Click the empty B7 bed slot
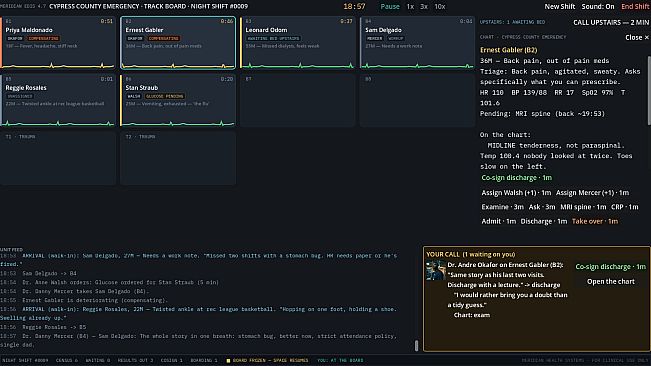The image size is (651, 366). pyautogui.click(x=298, y=100)
